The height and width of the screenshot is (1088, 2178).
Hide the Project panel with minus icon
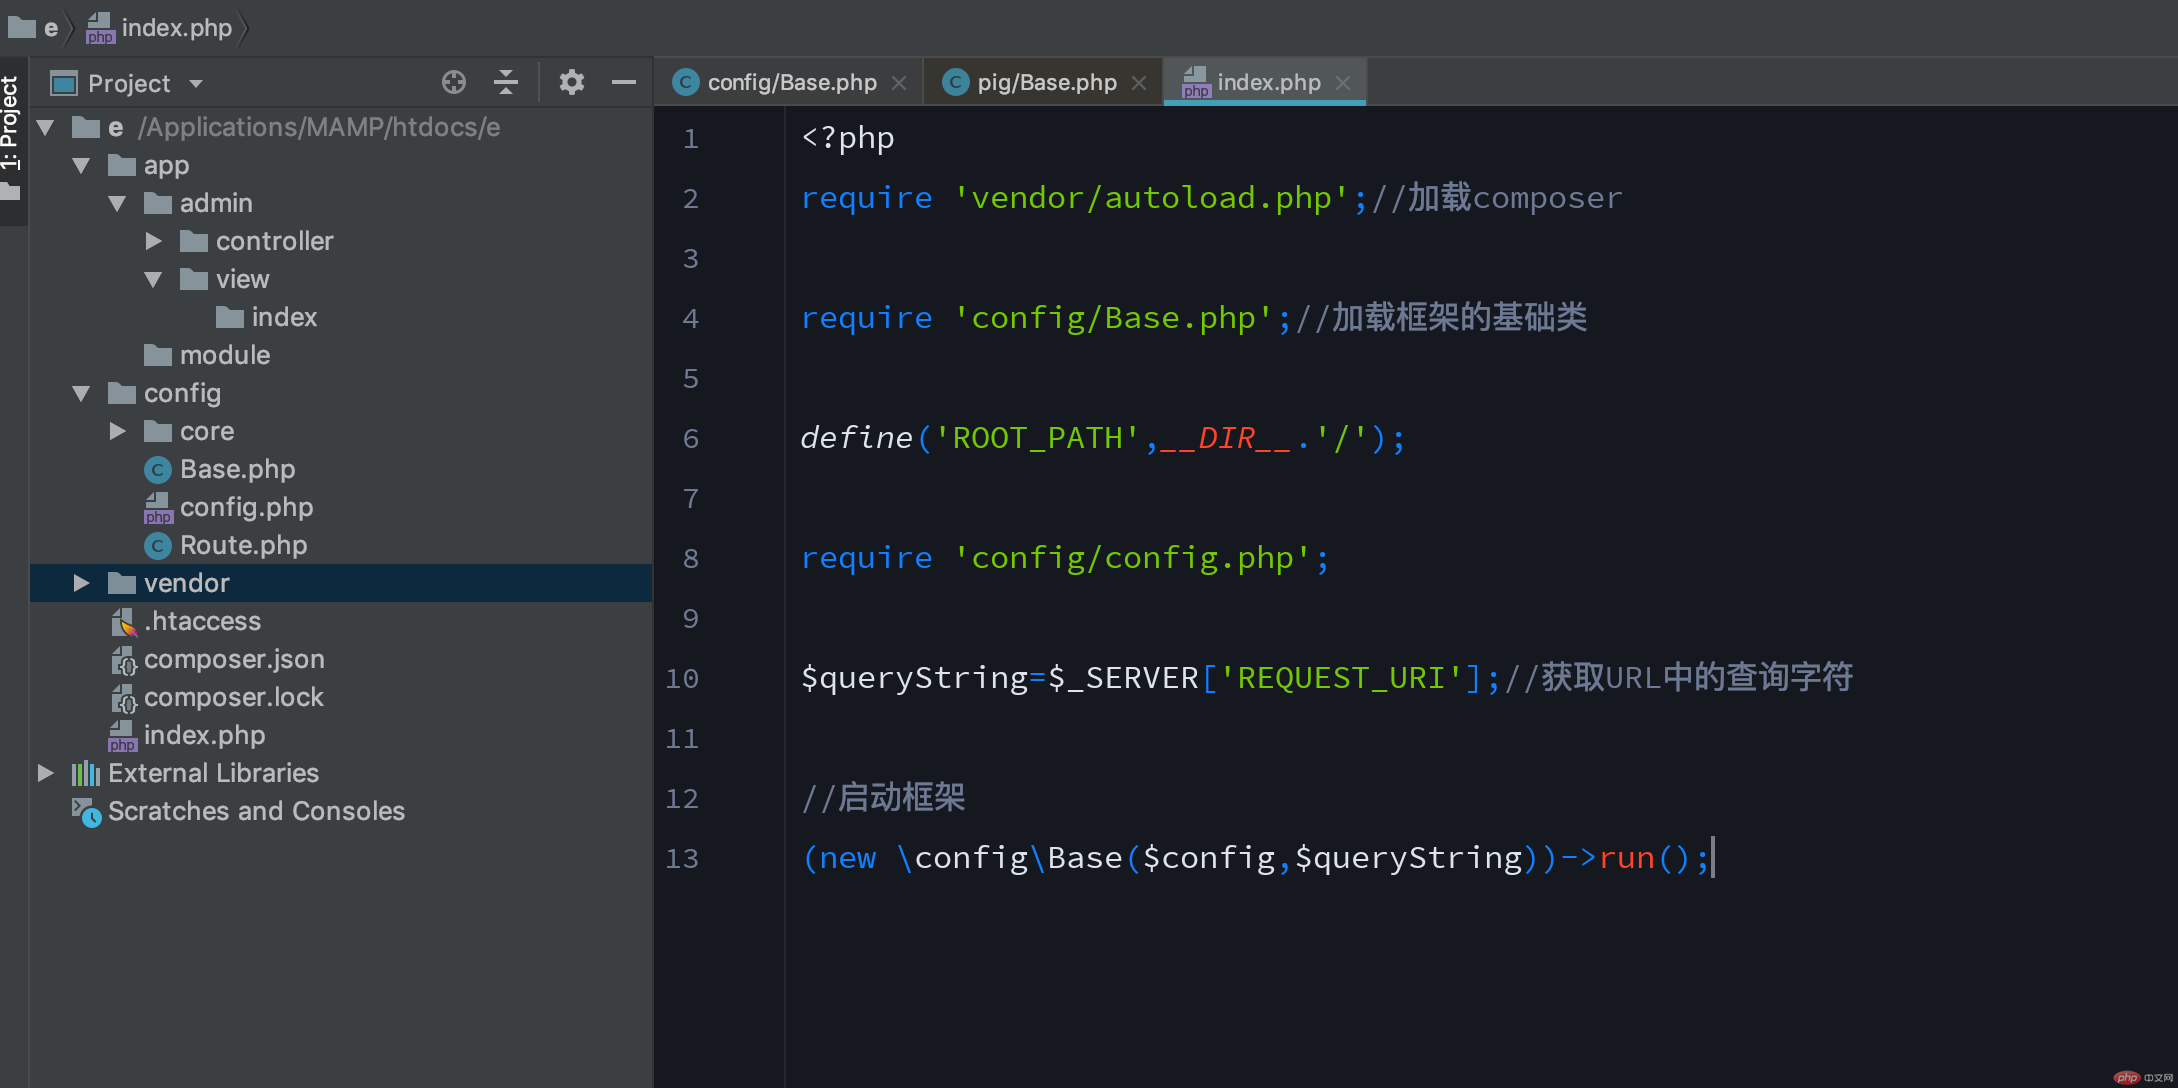coord(624,82)
